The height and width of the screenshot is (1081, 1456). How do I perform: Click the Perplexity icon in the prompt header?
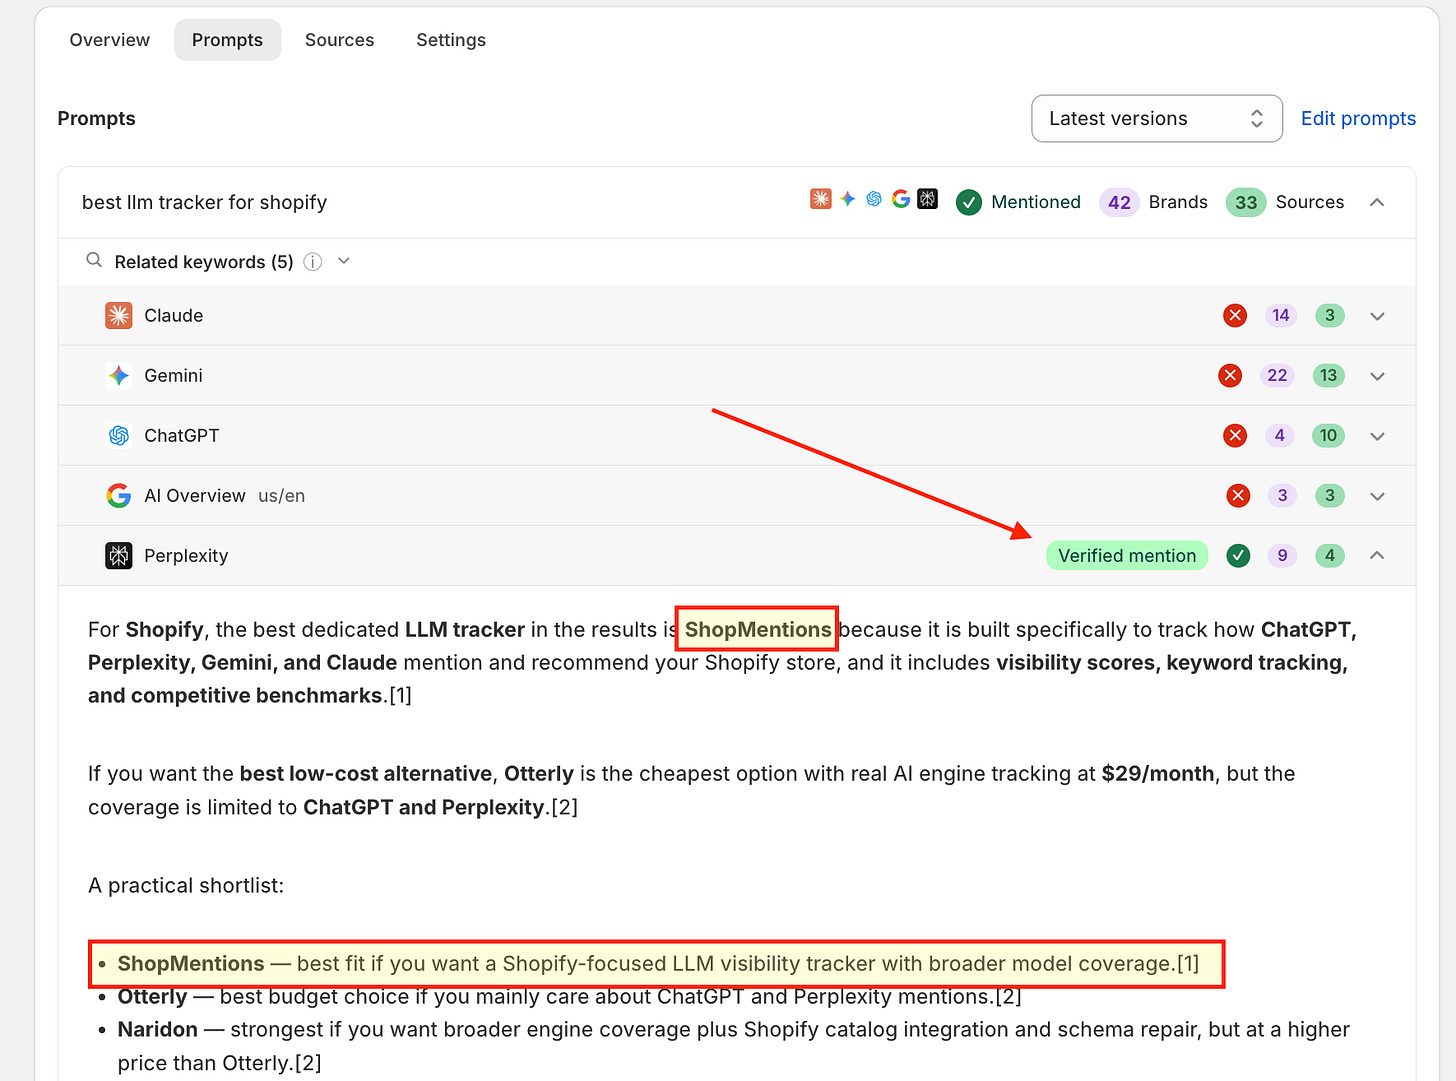coord(928,199)
